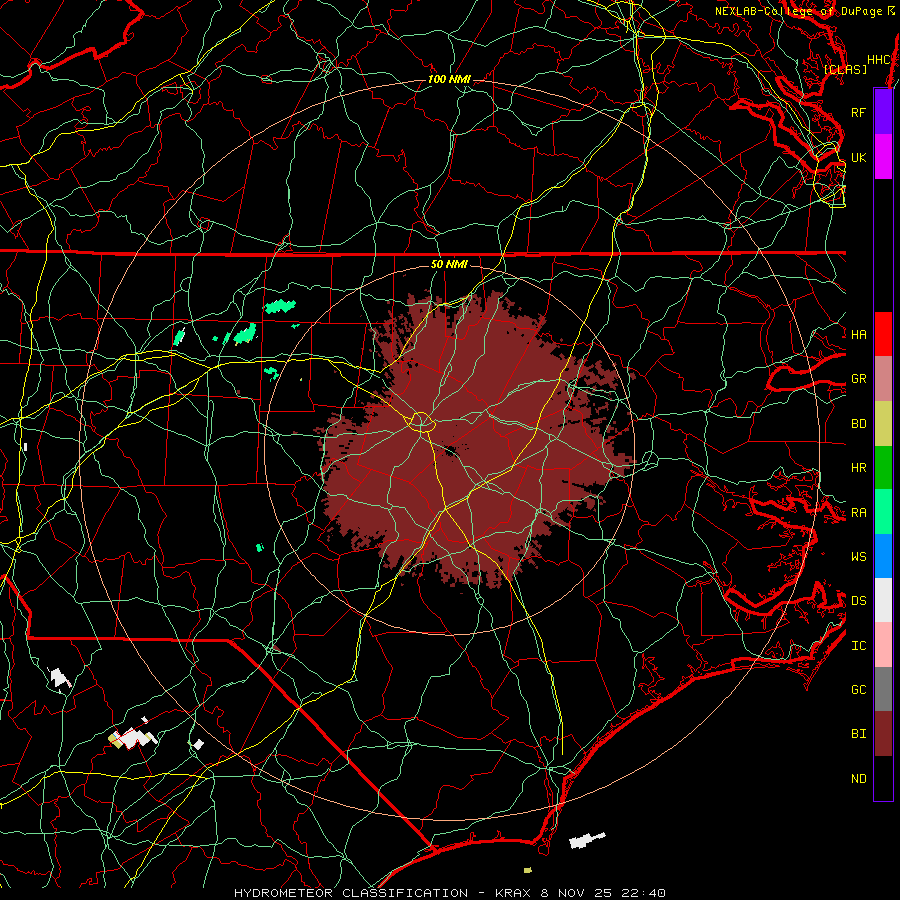Click the GC legend label
The height and width of the screenshot is (900, 900).
coord(858,689)
